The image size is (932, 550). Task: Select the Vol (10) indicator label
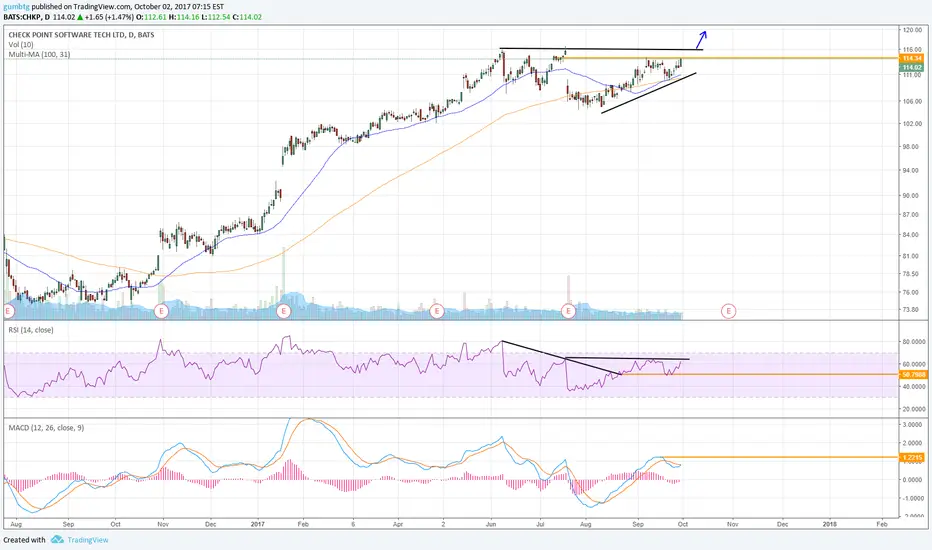(21, 45)
